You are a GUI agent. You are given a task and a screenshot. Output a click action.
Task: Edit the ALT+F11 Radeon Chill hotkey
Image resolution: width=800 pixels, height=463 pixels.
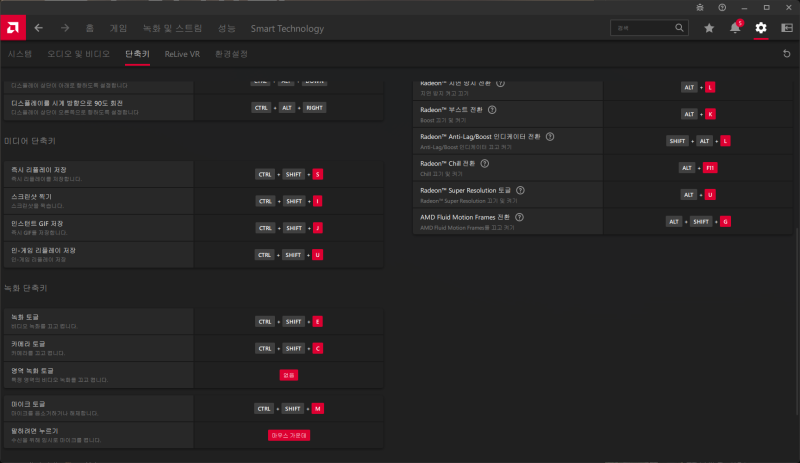[698, 168]
